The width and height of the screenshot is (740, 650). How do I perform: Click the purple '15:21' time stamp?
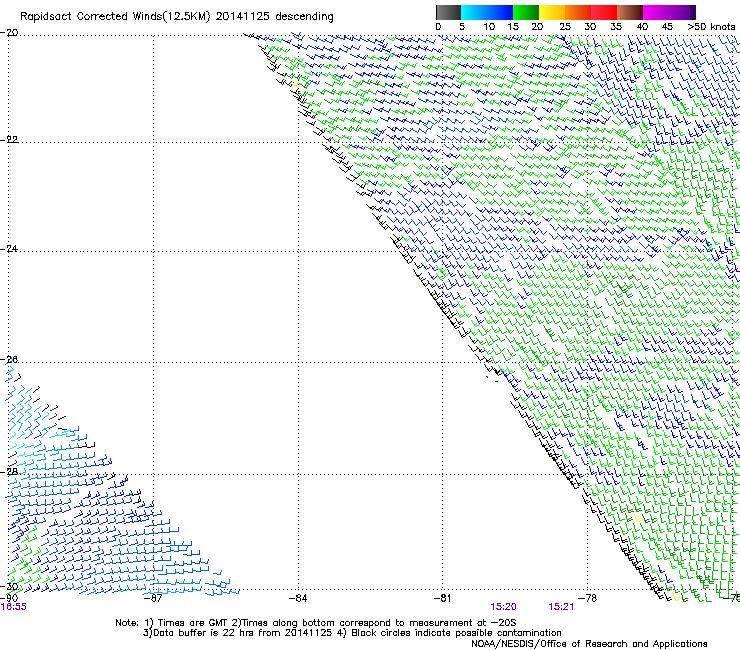pyautogui.click(x=561, y=607)
